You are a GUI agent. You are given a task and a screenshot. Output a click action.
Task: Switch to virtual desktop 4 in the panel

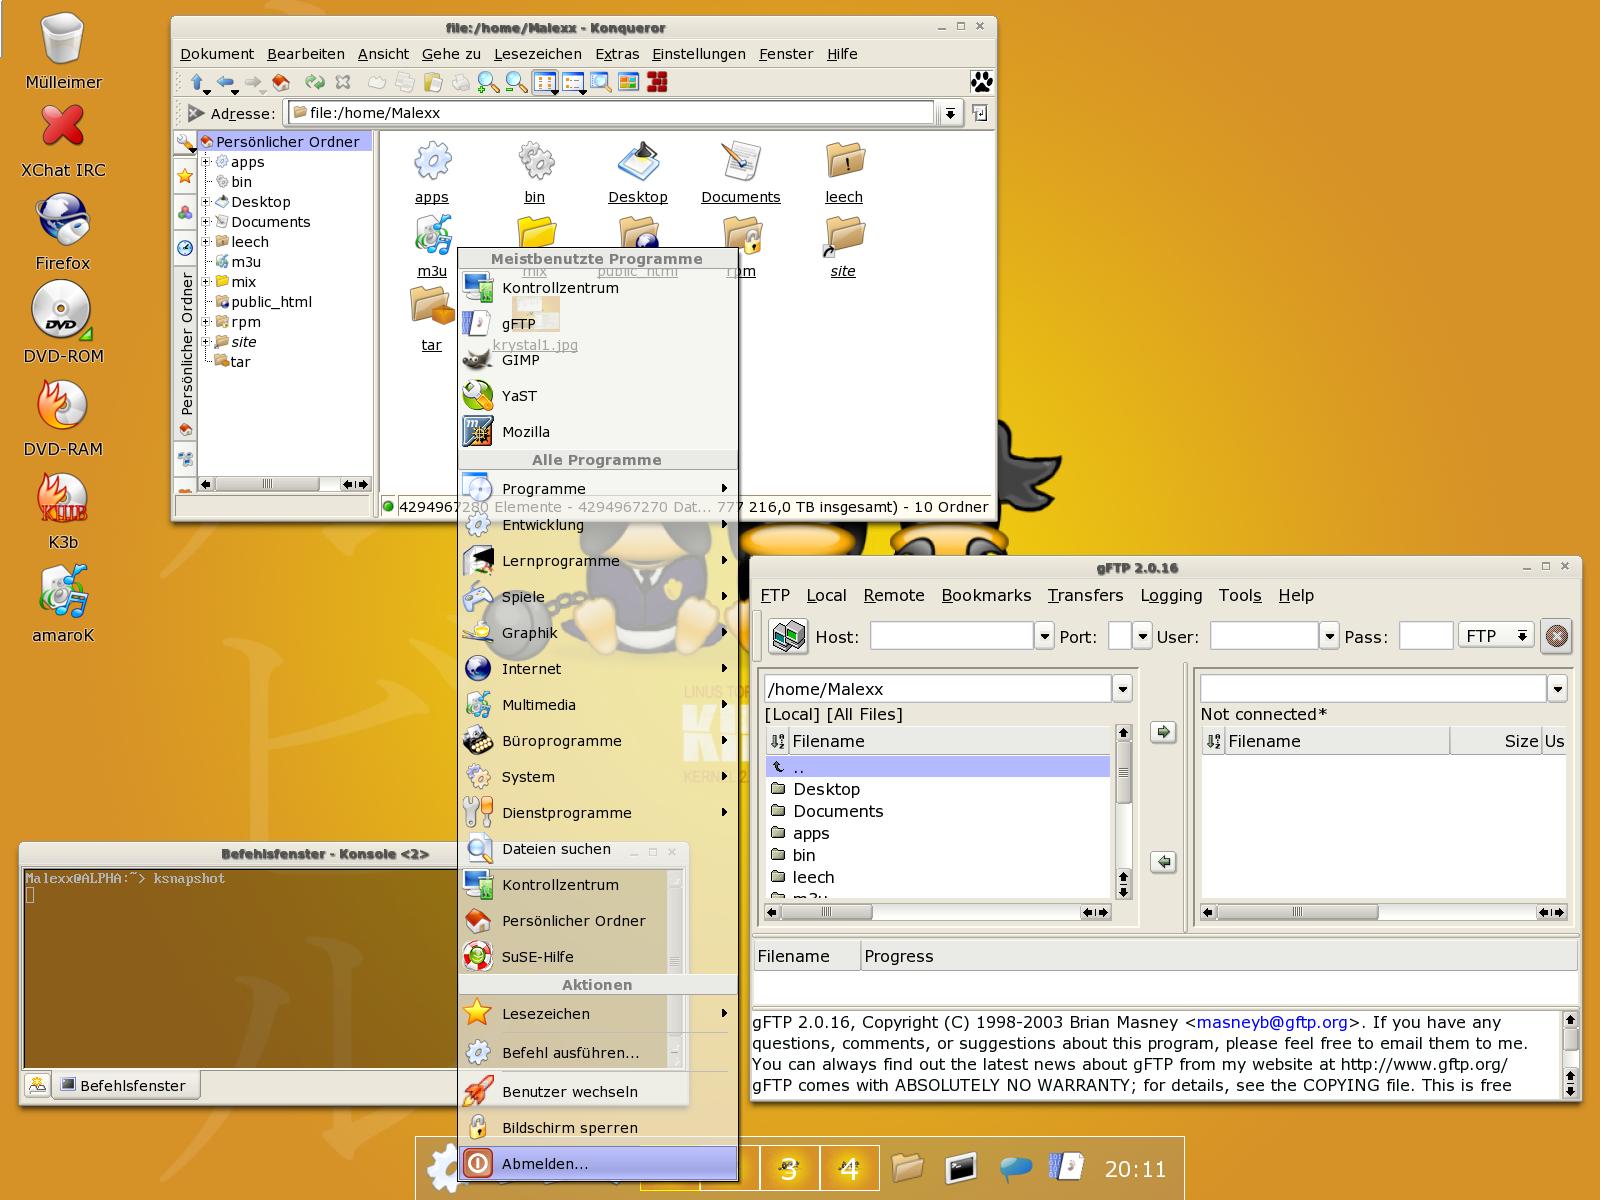(850, 1168)
